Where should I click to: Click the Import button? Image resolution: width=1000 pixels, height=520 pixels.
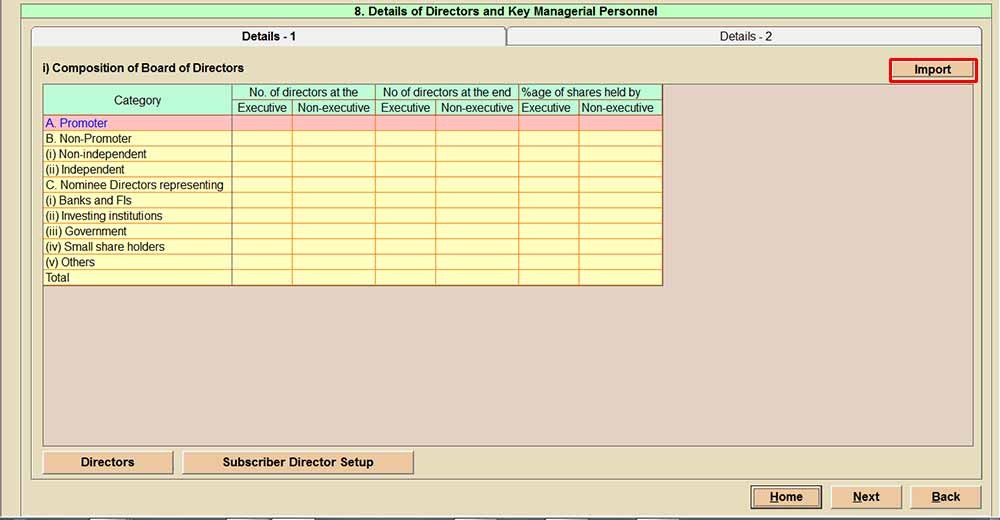coord(932,70)
